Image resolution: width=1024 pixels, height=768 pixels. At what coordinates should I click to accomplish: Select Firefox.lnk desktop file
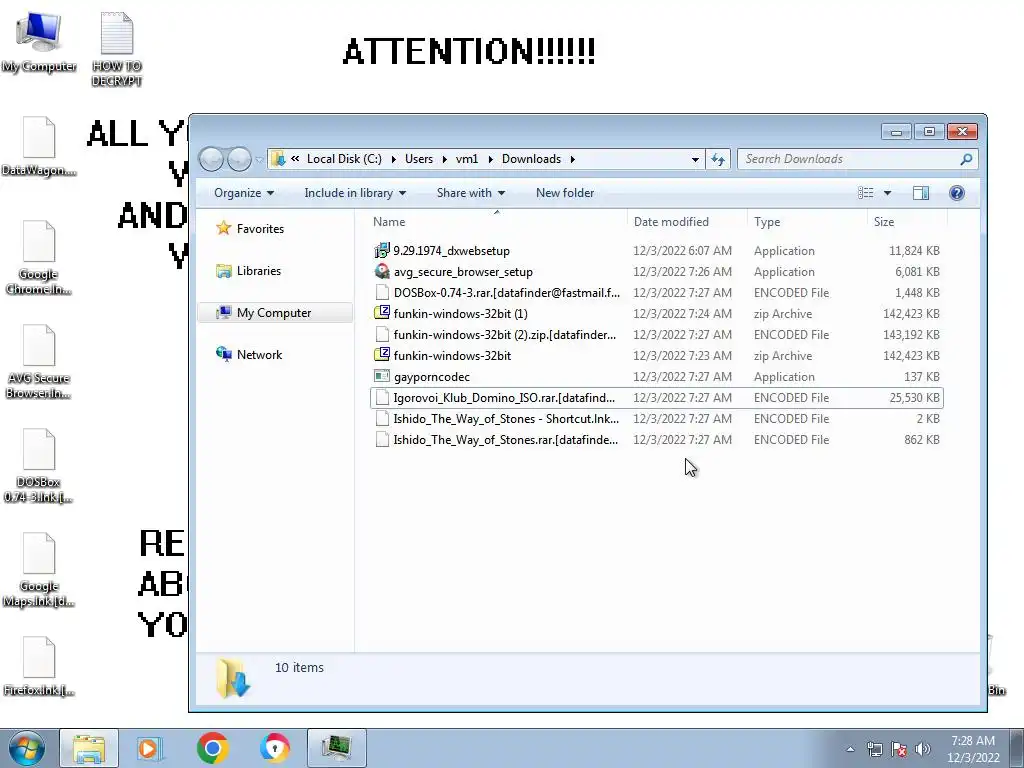tap(39, 666)
